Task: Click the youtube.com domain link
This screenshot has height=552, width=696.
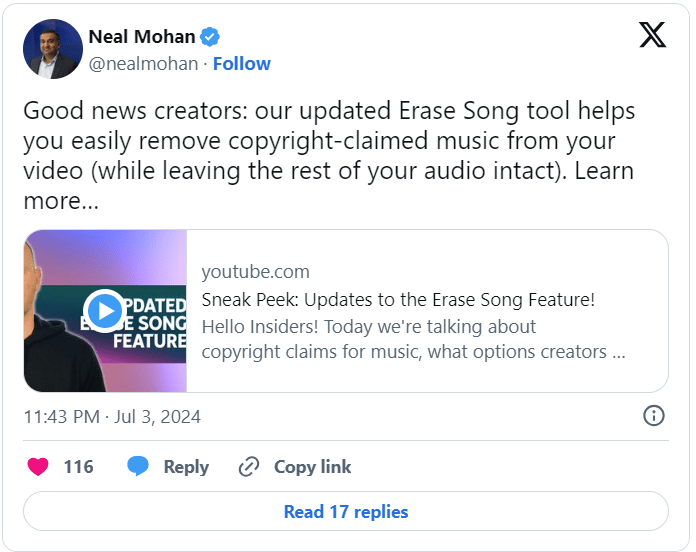Action: (x=255, y=272)
